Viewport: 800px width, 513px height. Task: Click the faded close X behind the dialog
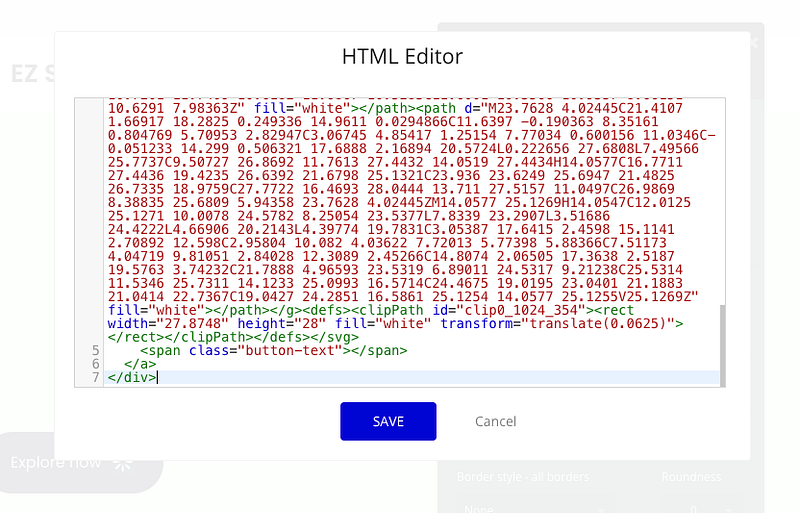(x=753, y=42)
